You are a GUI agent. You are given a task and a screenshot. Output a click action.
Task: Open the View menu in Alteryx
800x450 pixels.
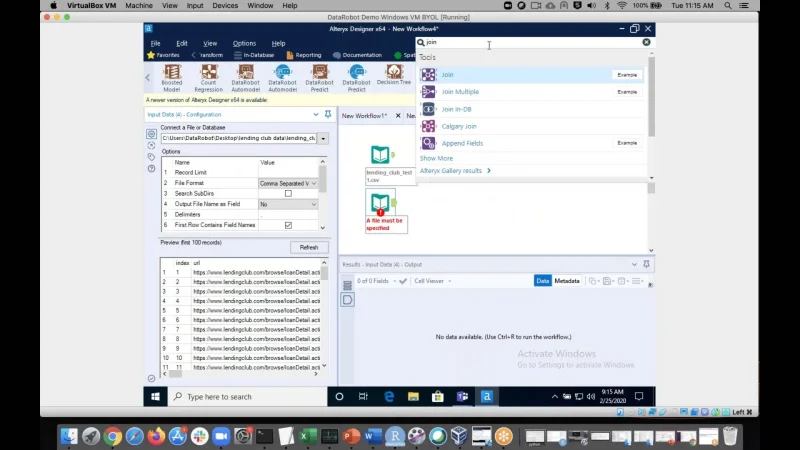point(210,43)
